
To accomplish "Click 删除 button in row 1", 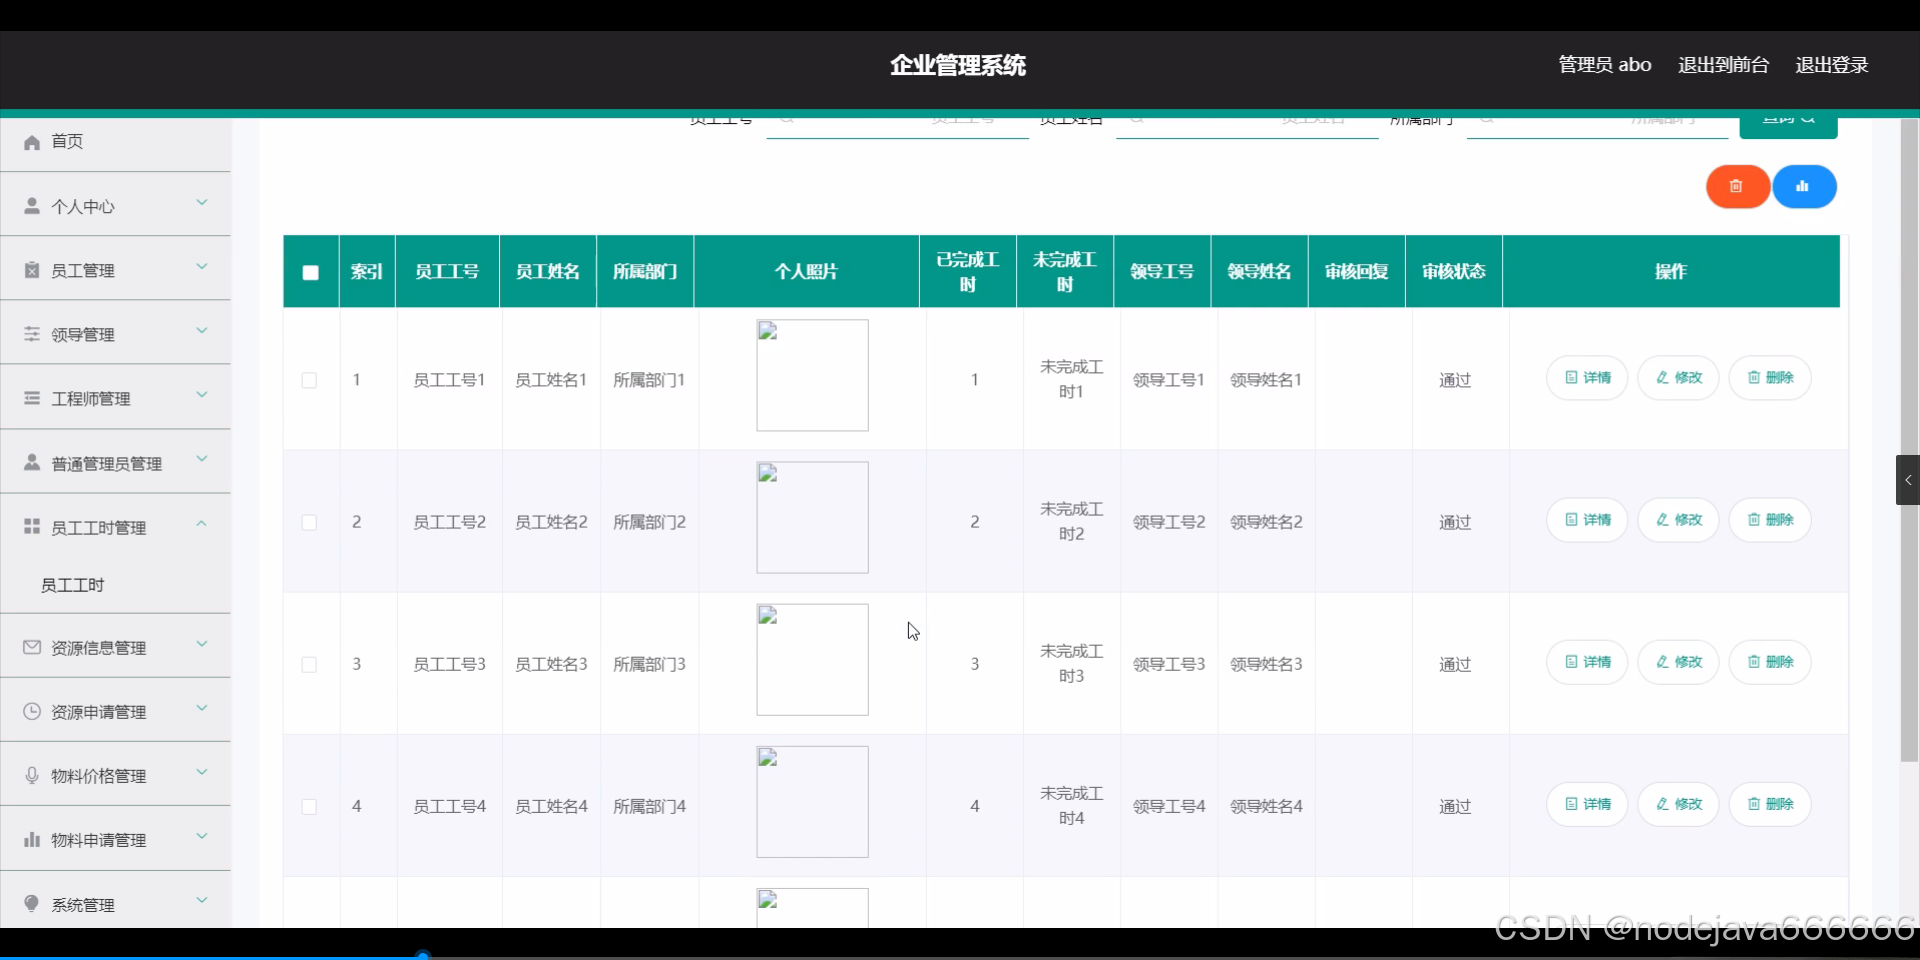I will click(x=1770, y=378).
